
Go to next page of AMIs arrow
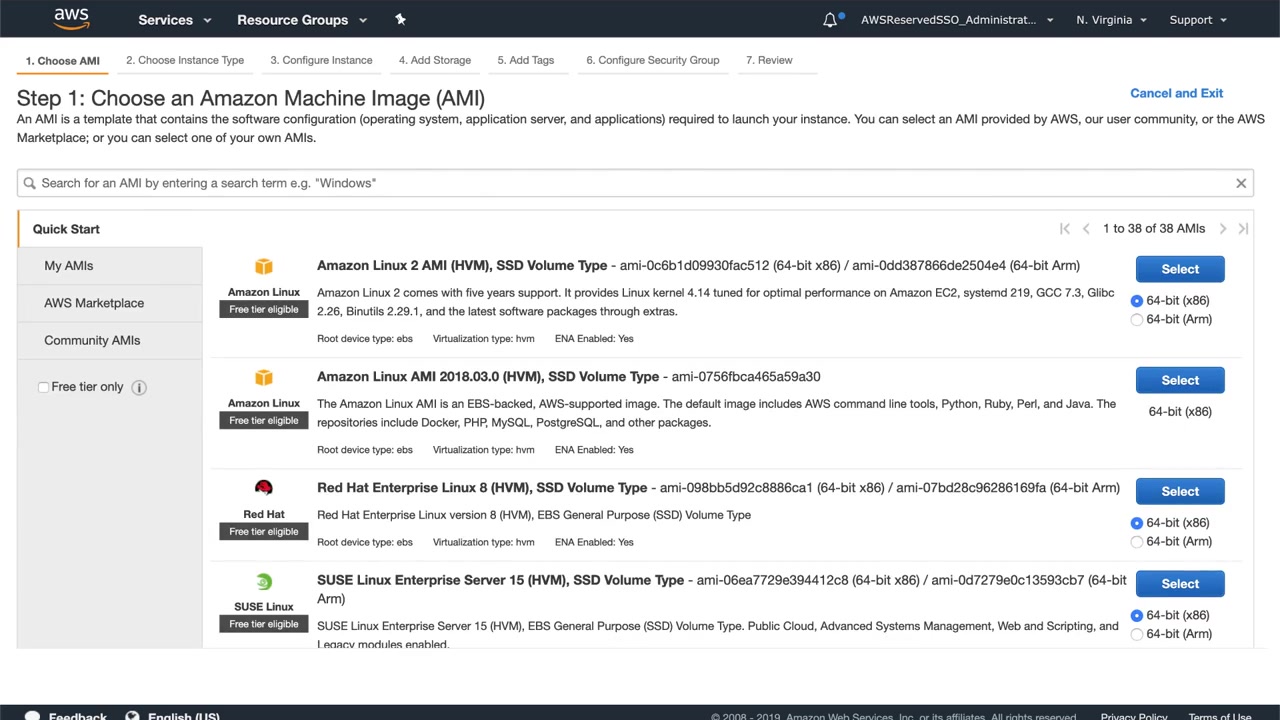[1222, 229]
